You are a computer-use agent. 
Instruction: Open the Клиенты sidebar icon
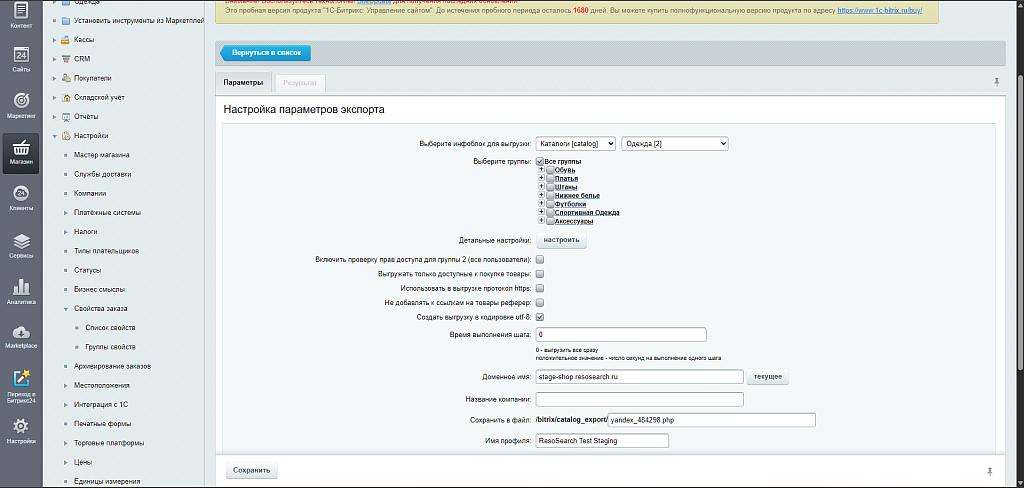click(21, 198)
